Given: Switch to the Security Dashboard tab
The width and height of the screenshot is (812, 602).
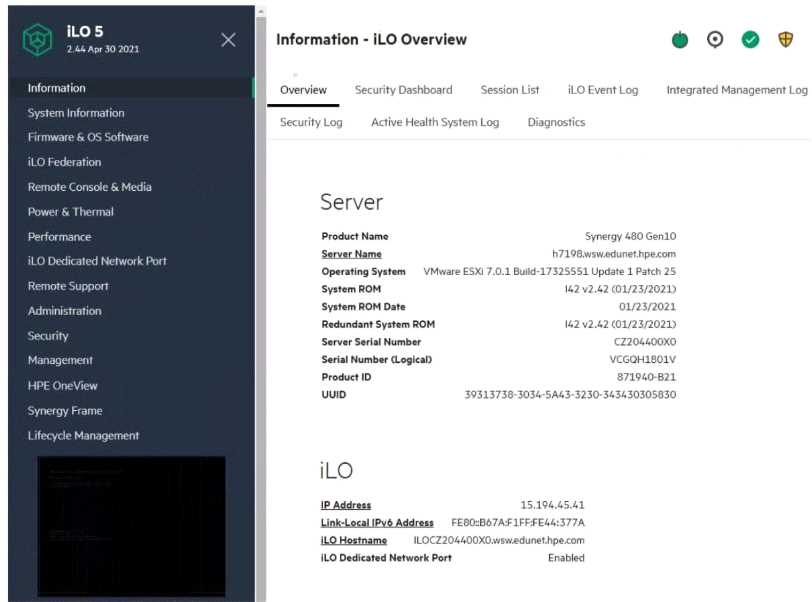Looking at the screenshot, I should coord(403,90).
